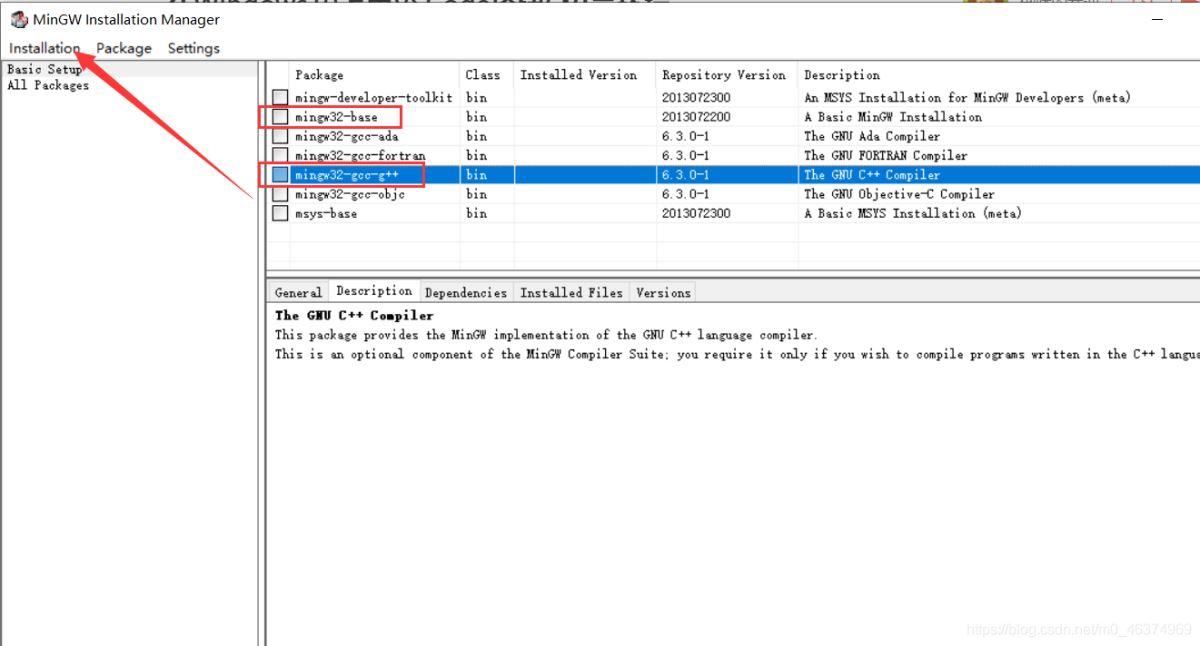The height and width of the screenshot is (646, 1200).
Task: Mark checkbox for mingw-developer-toolkit
Action: pyautogui.click(x=280, y=98)
